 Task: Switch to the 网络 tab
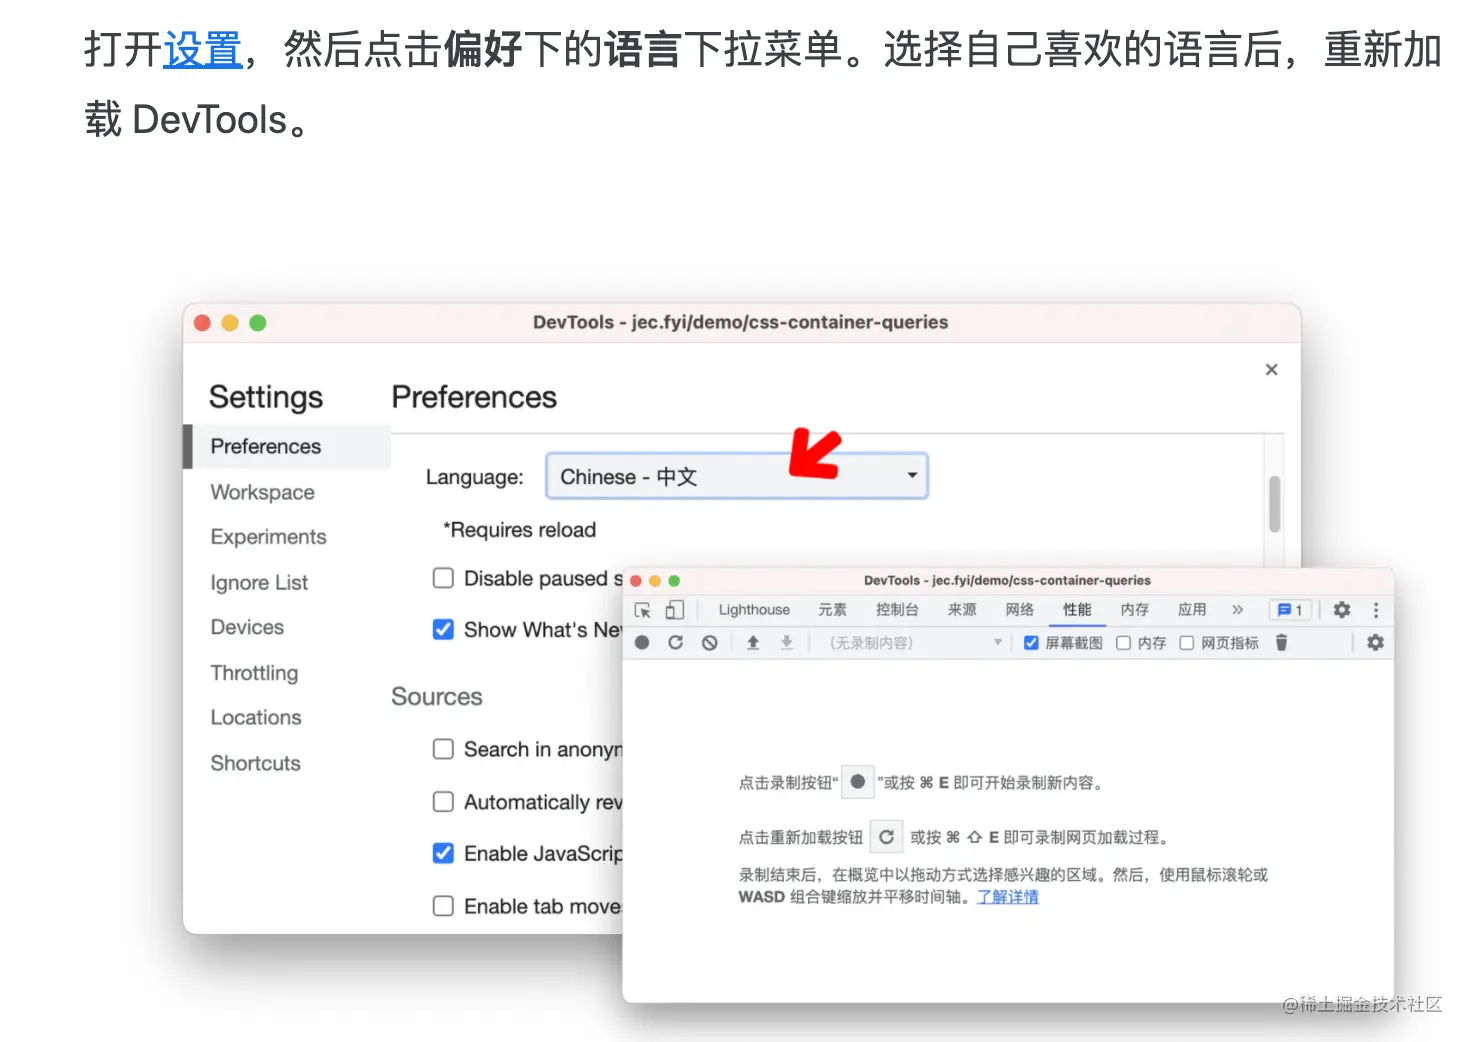pos(1019,610)
